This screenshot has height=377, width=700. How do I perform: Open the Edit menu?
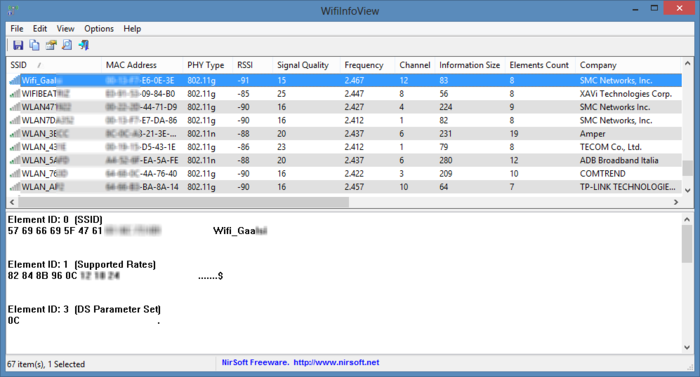[40, 29]
